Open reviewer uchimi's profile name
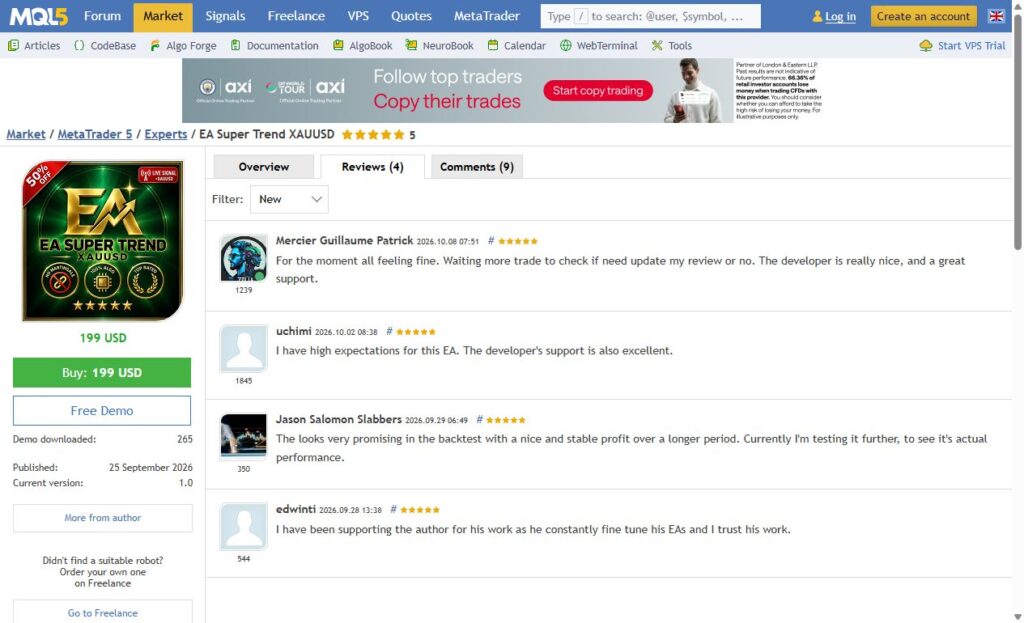Image resolution: width=1024 pixels, height=623 pixels. tap(294, 331)
